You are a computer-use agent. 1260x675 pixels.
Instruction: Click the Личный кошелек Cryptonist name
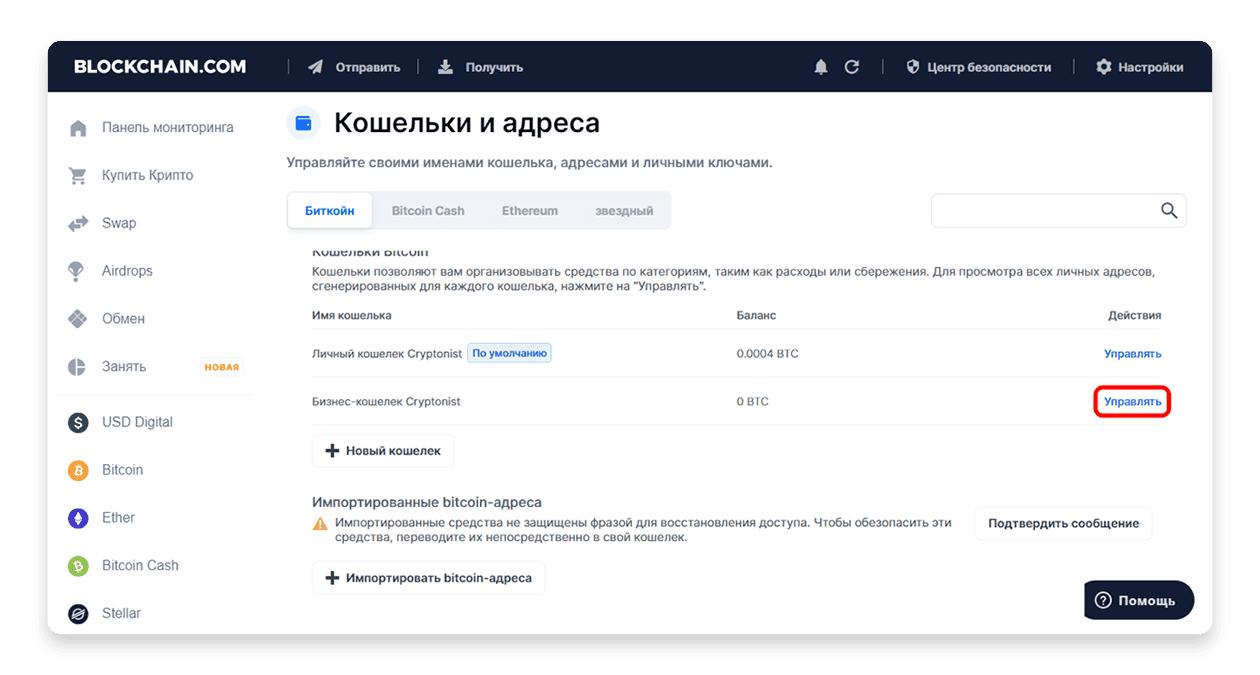tap(386, 354)
